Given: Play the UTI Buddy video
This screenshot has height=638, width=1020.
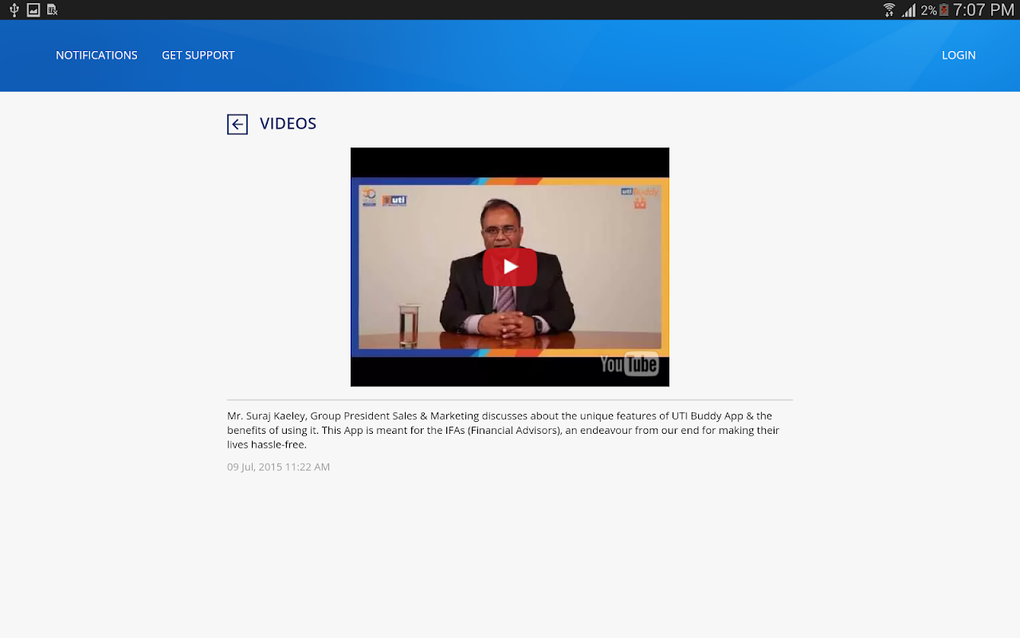Looking at the screenshot, I should click(x=509, y=267).
